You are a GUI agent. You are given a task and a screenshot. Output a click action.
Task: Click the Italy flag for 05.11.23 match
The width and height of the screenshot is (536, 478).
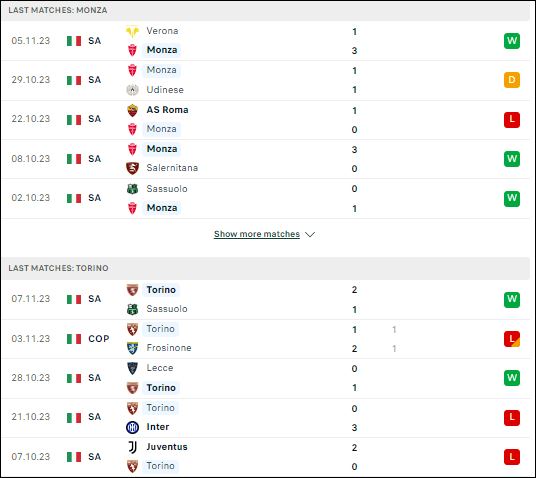tap(74, 41)
